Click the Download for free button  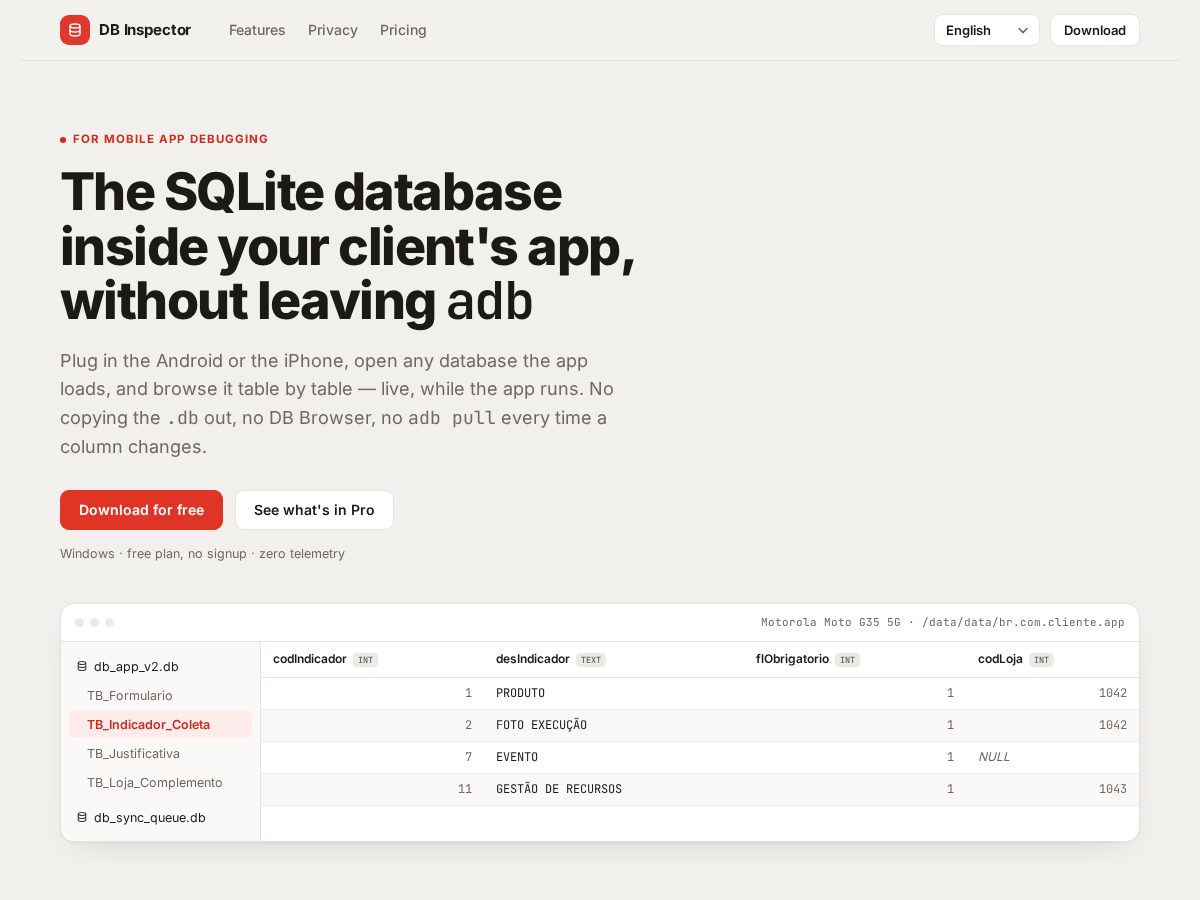141,510
